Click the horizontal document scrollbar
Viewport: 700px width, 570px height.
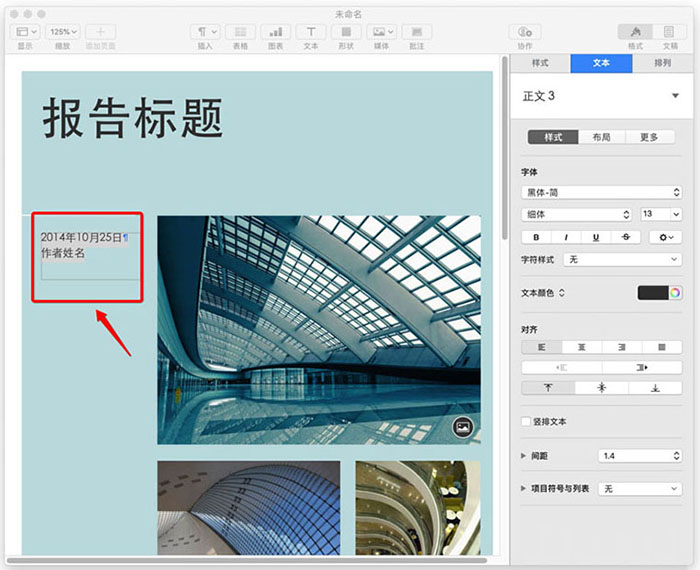coord(246,560)
